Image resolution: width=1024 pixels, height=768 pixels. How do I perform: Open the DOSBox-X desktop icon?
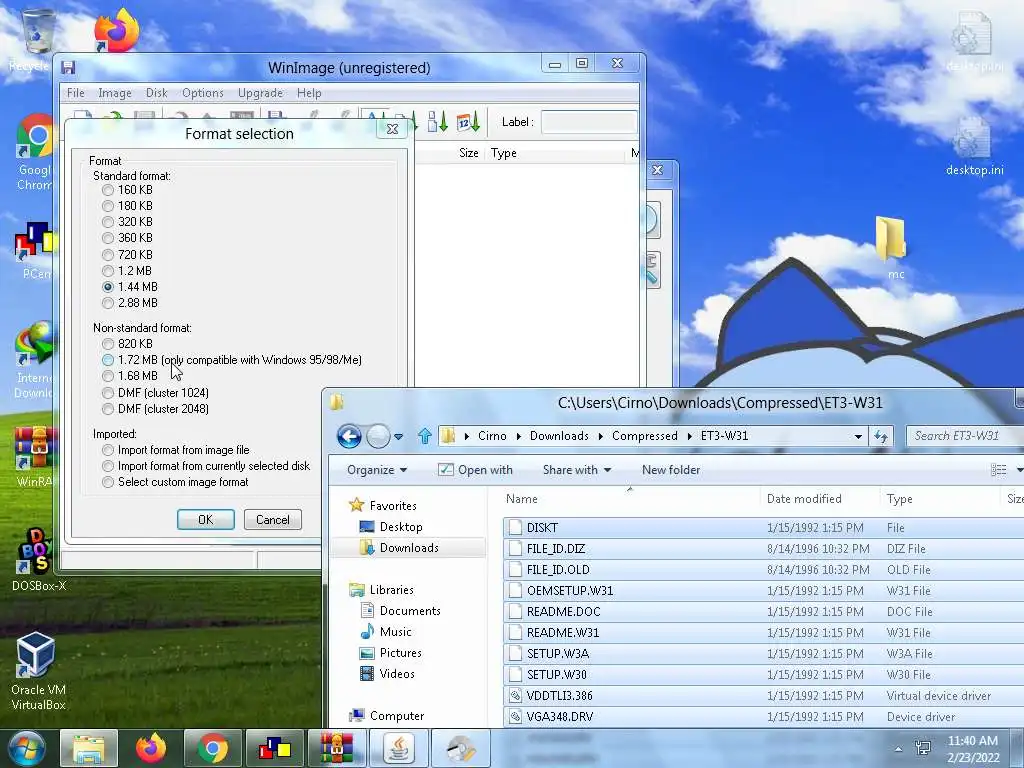39,560
